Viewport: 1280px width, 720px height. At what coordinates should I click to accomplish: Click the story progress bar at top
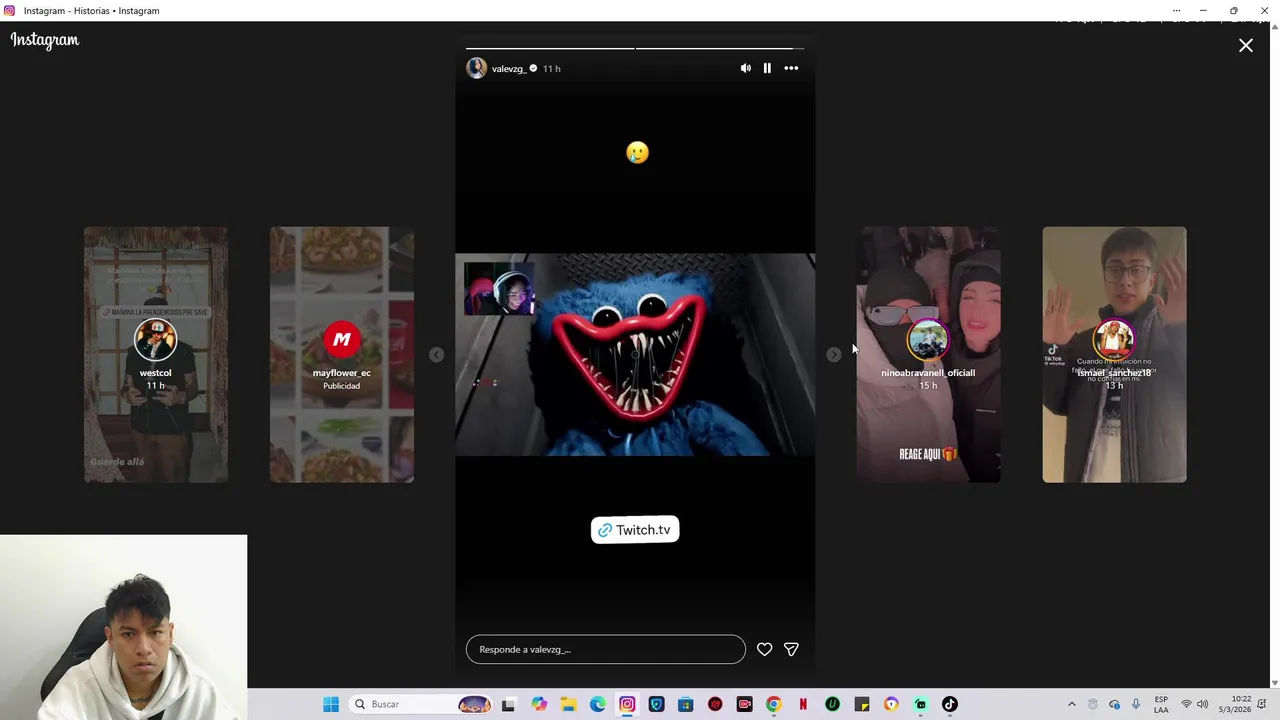coord(635,48)
